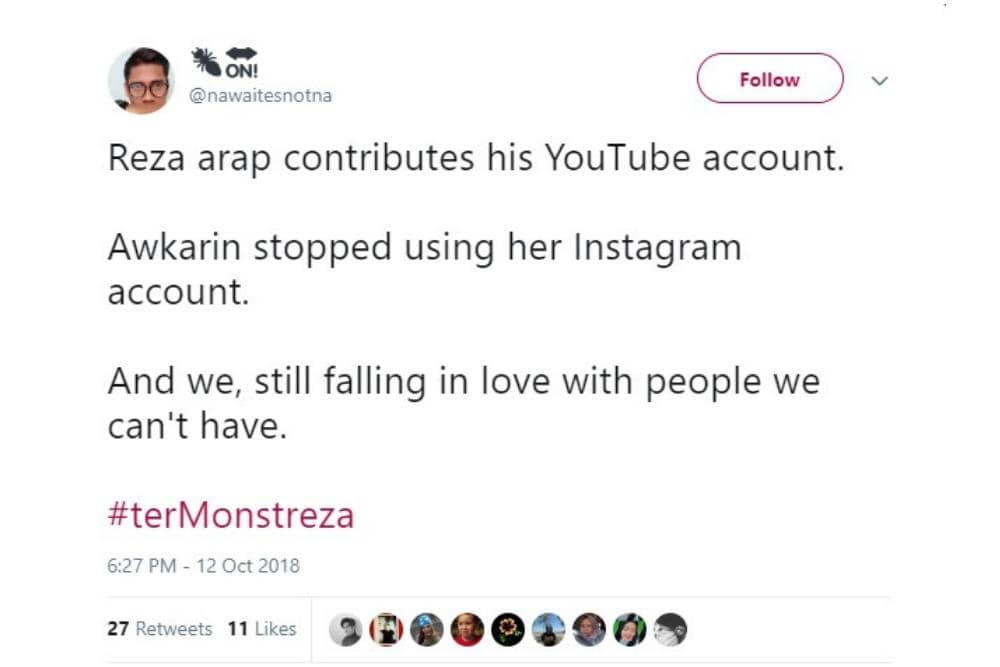View the 27 Retweets list
Screen dimensions: 1000x667
coord(160,629)
